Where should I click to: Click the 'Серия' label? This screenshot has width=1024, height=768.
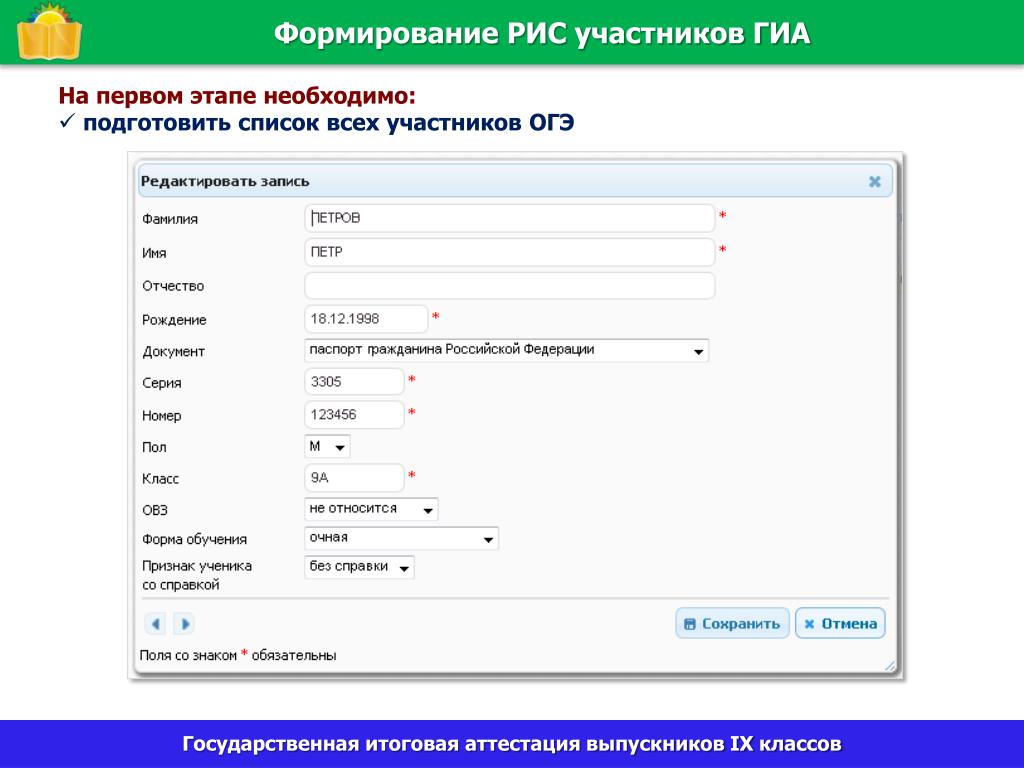[161, 383]
